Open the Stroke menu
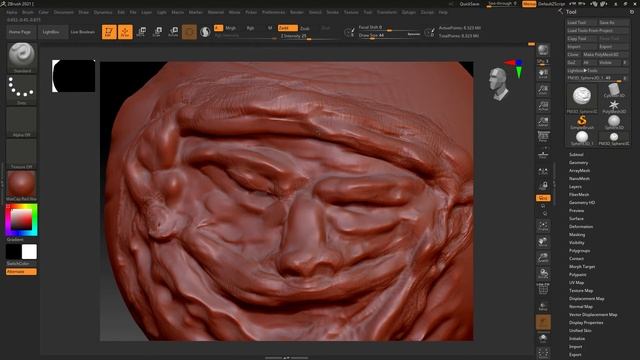Viewport: 640px width, 360px height. (x=333, y=12)
